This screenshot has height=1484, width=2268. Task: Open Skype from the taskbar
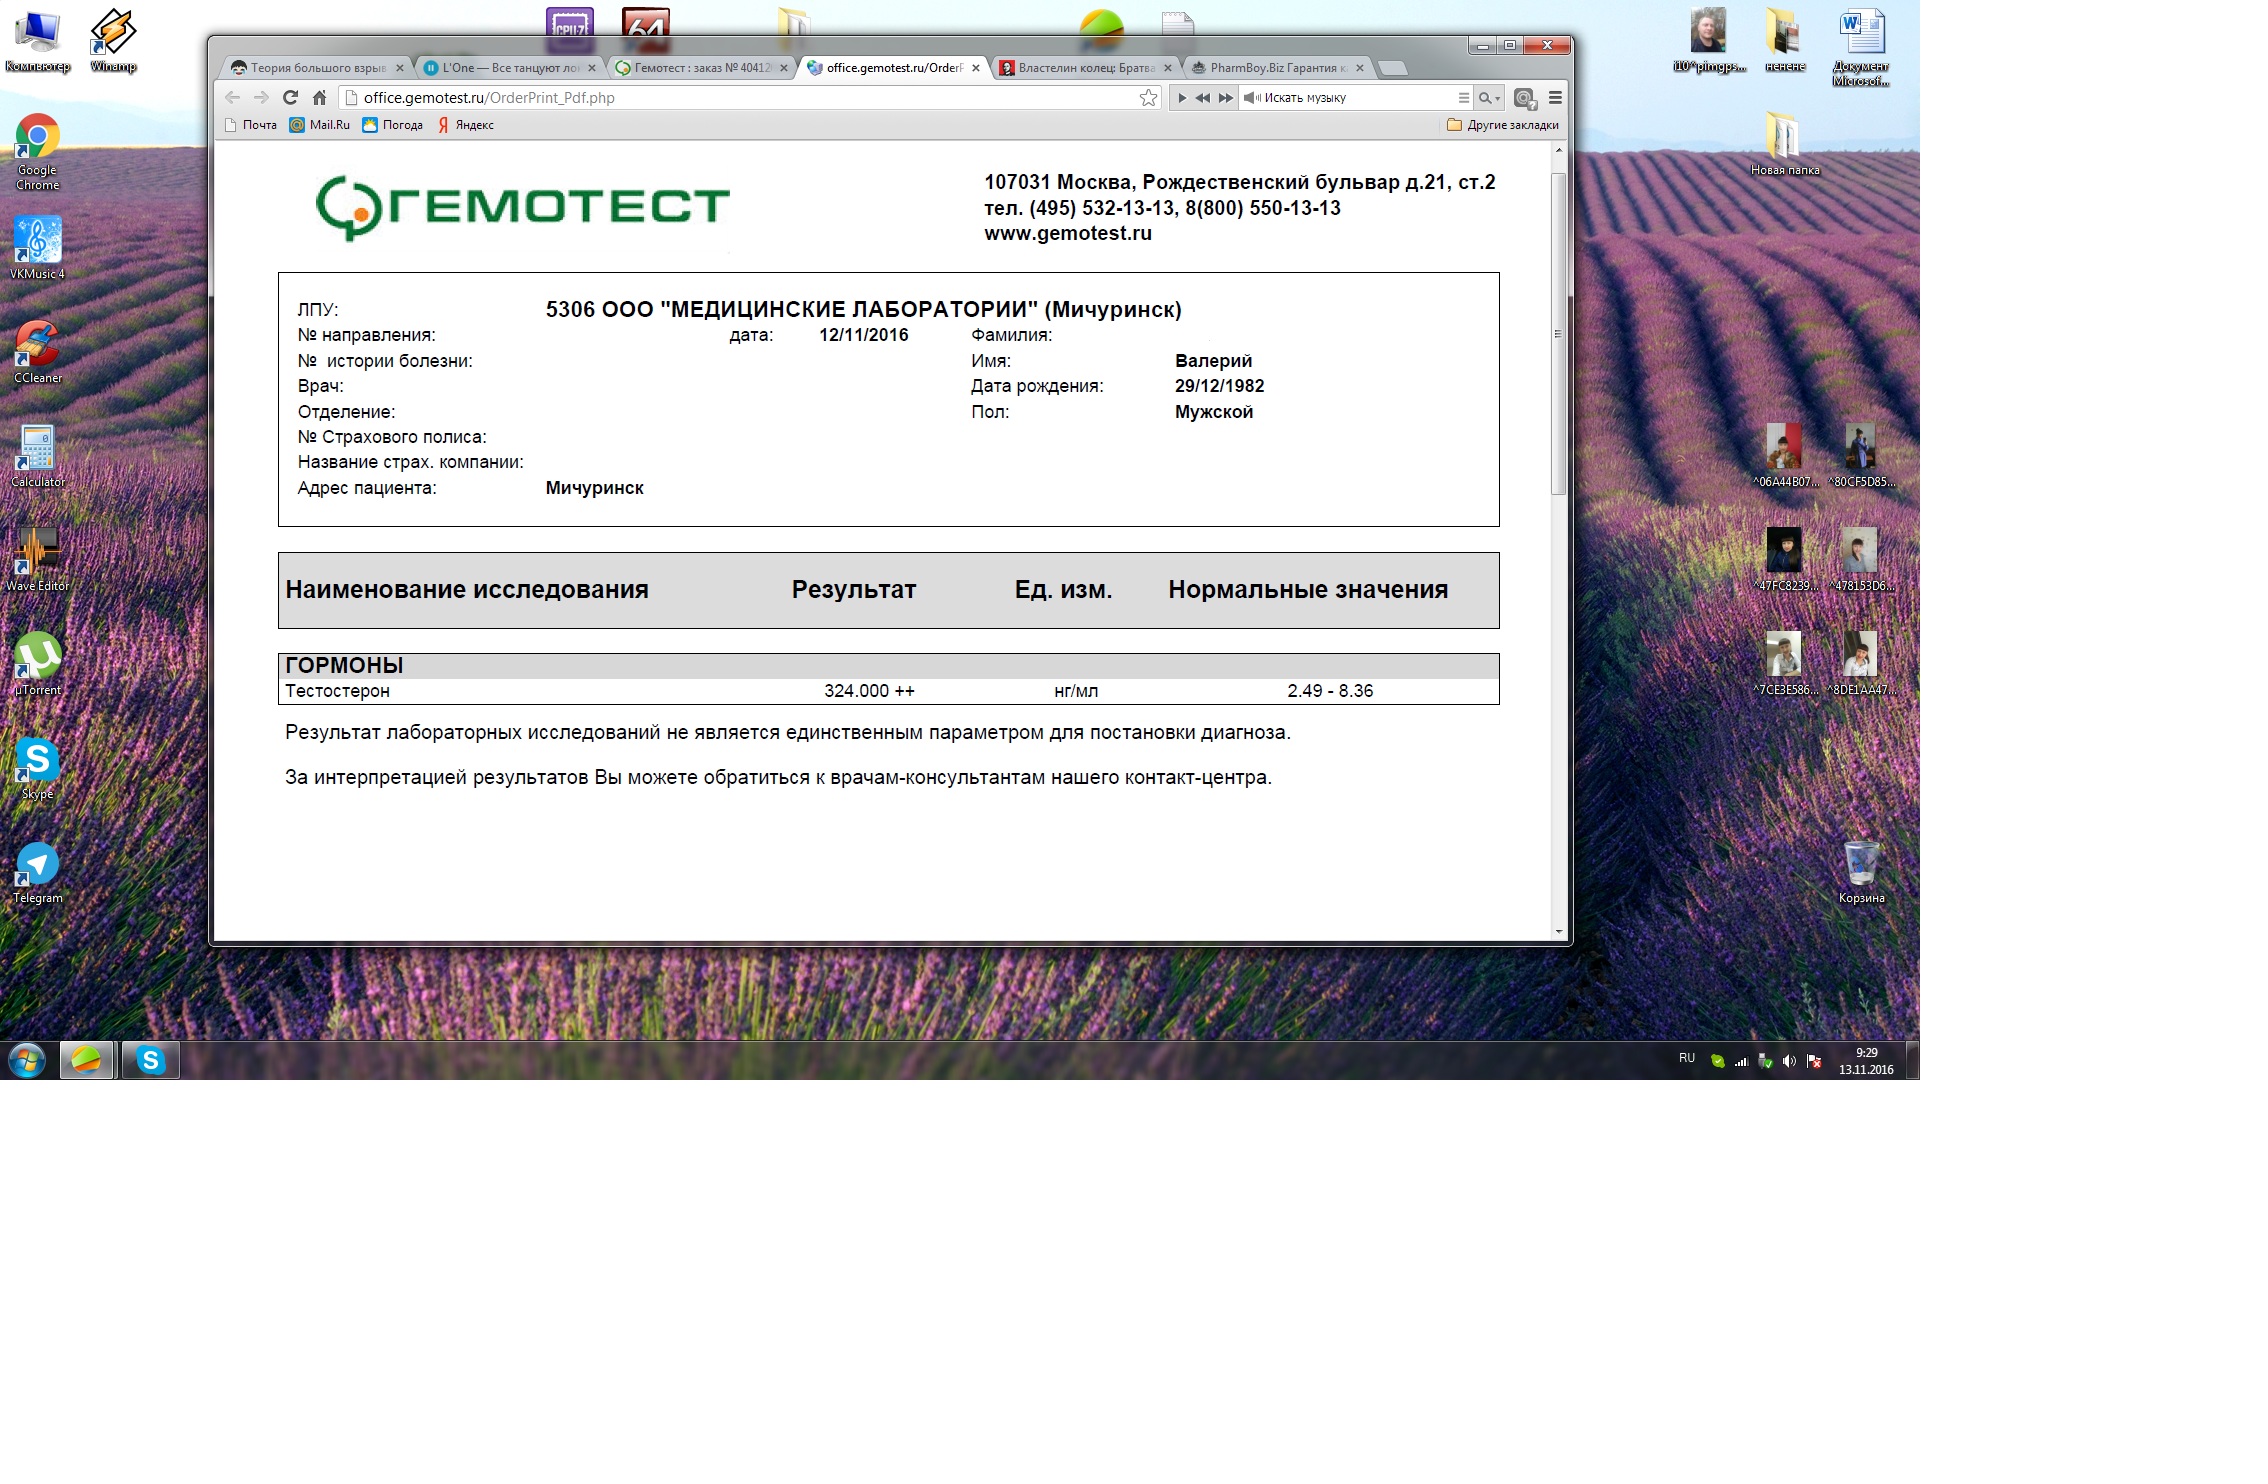click(151, 1060)
